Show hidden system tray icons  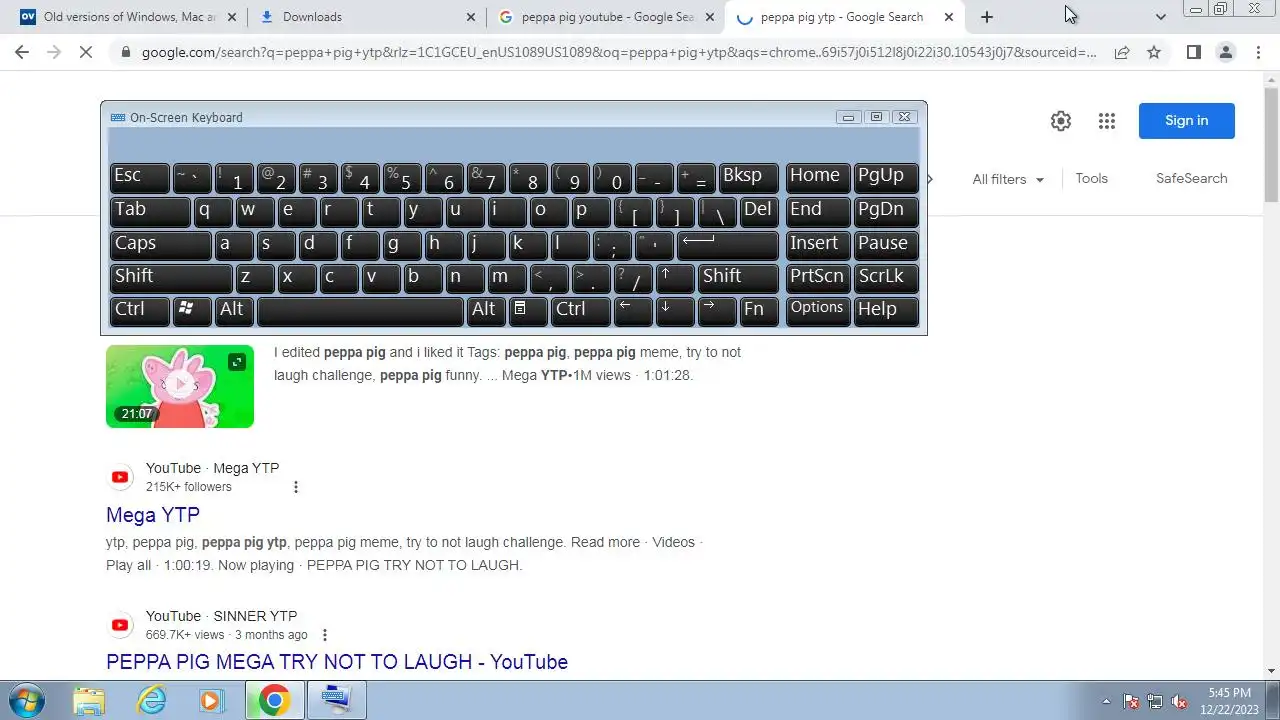point(1106,701)
